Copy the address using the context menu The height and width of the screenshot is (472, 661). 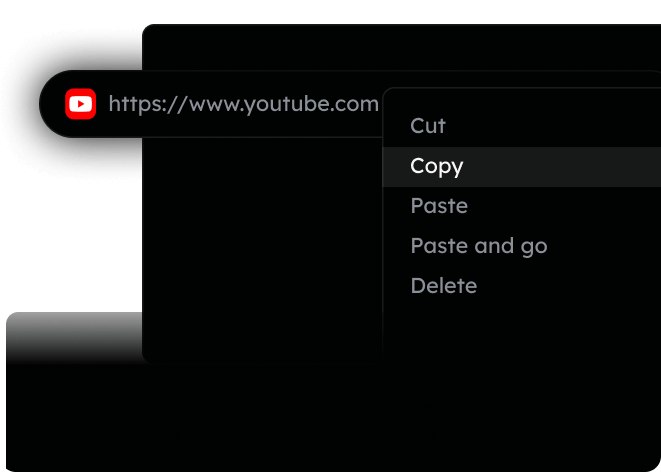point(437,166)
